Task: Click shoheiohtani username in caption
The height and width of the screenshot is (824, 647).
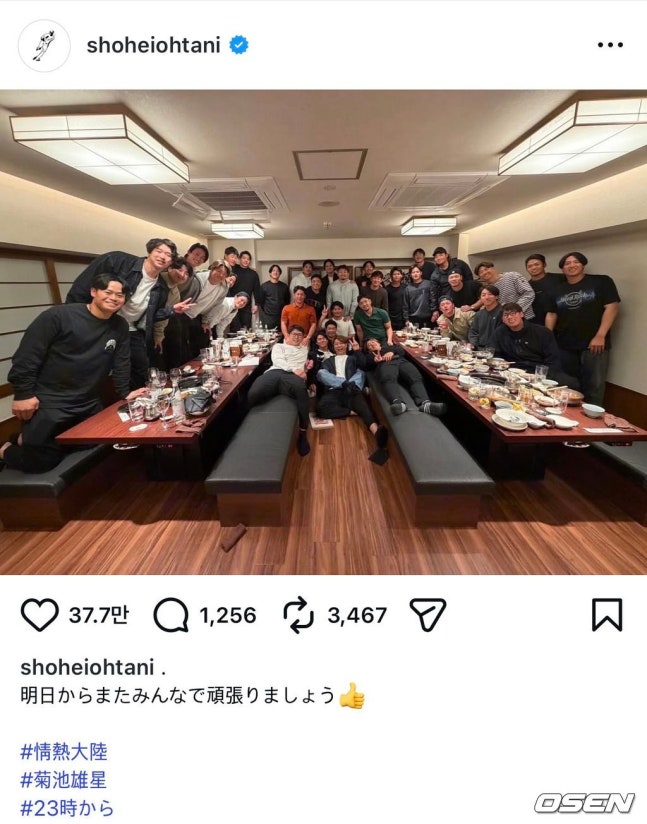Action: pos(87,667)
